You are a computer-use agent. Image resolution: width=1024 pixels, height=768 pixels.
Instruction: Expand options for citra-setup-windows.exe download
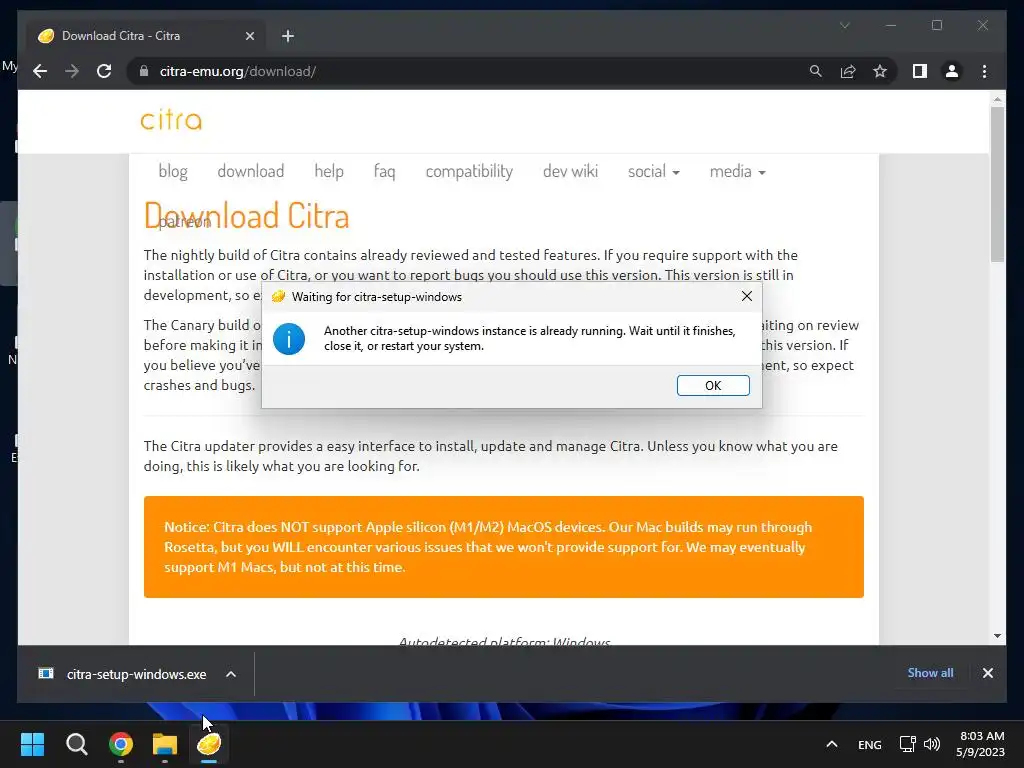pyautogui.click(x=231, y=674)
